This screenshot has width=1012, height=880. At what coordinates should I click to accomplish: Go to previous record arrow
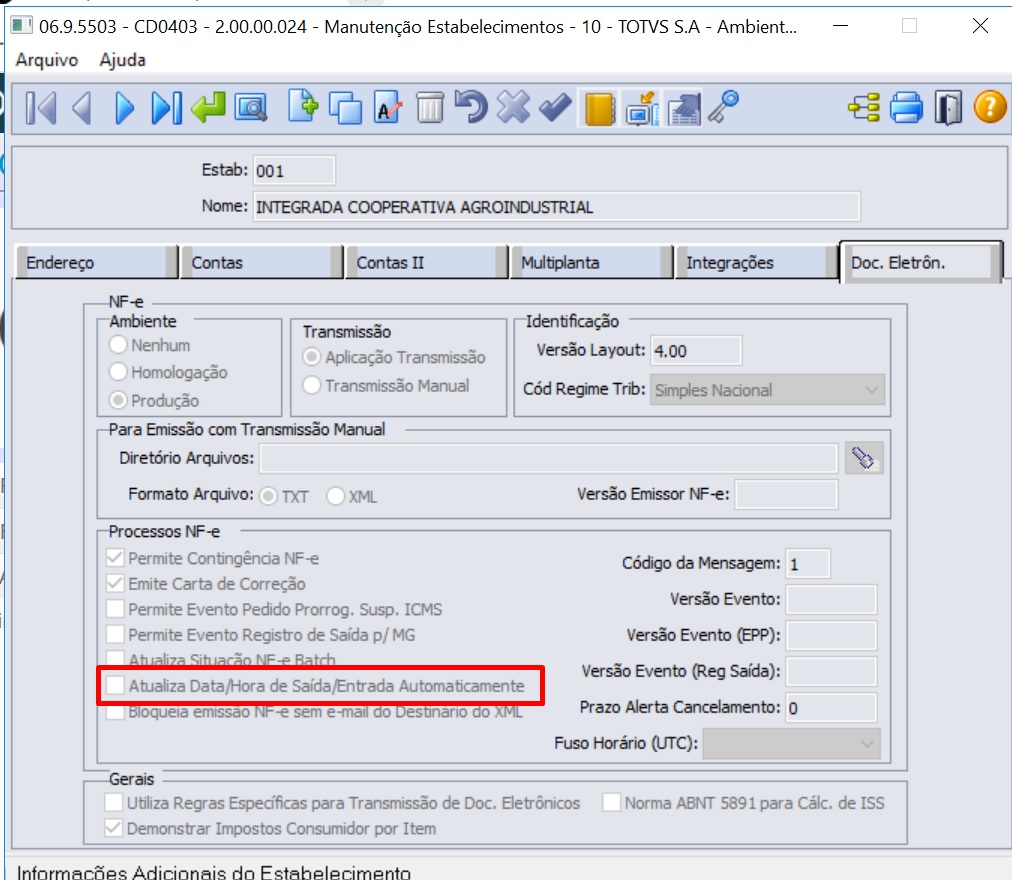click(x=82, y=107)
